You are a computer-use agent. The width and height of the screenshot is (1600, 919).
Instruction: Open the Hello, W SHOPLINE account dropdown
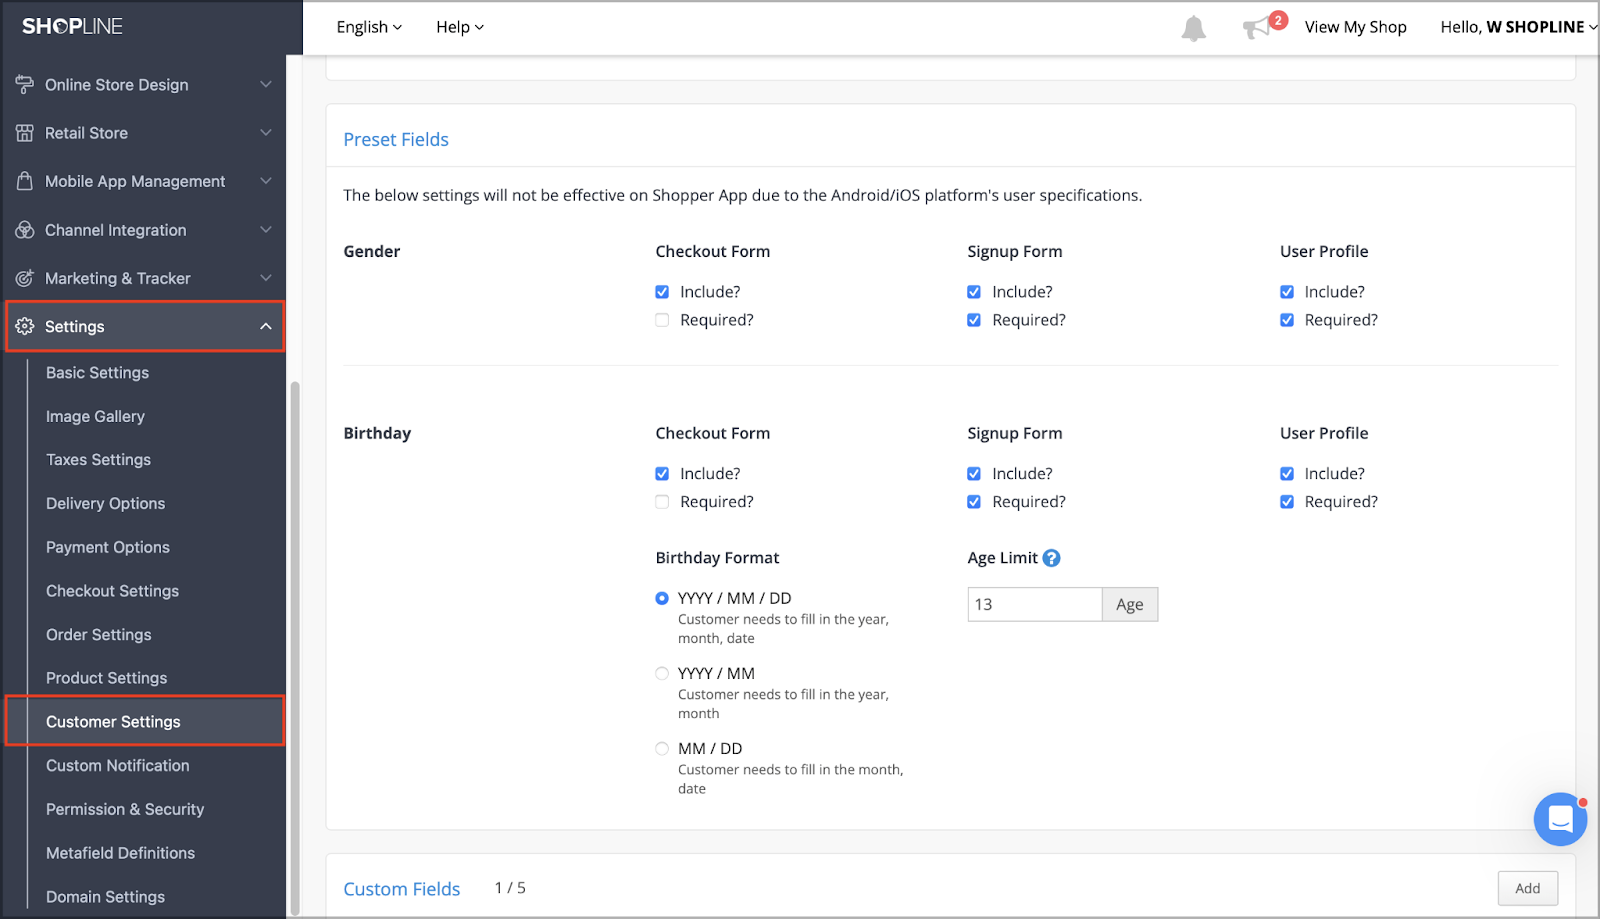pyautogui.click(x=1518, y=27)
